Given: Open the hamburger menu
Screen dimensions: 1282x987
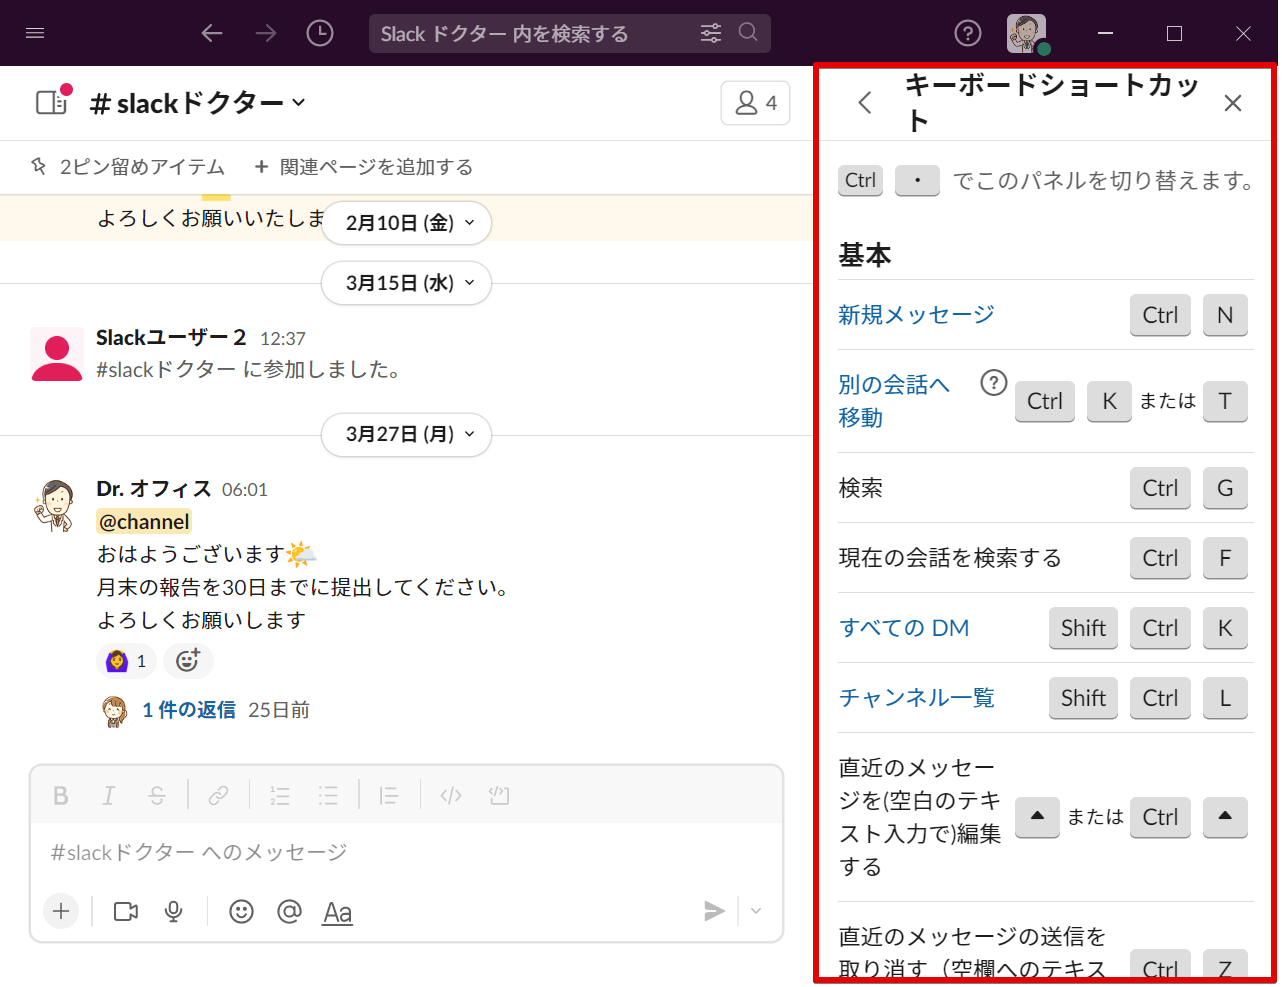Looking at the screenshot, I should 35,31.
